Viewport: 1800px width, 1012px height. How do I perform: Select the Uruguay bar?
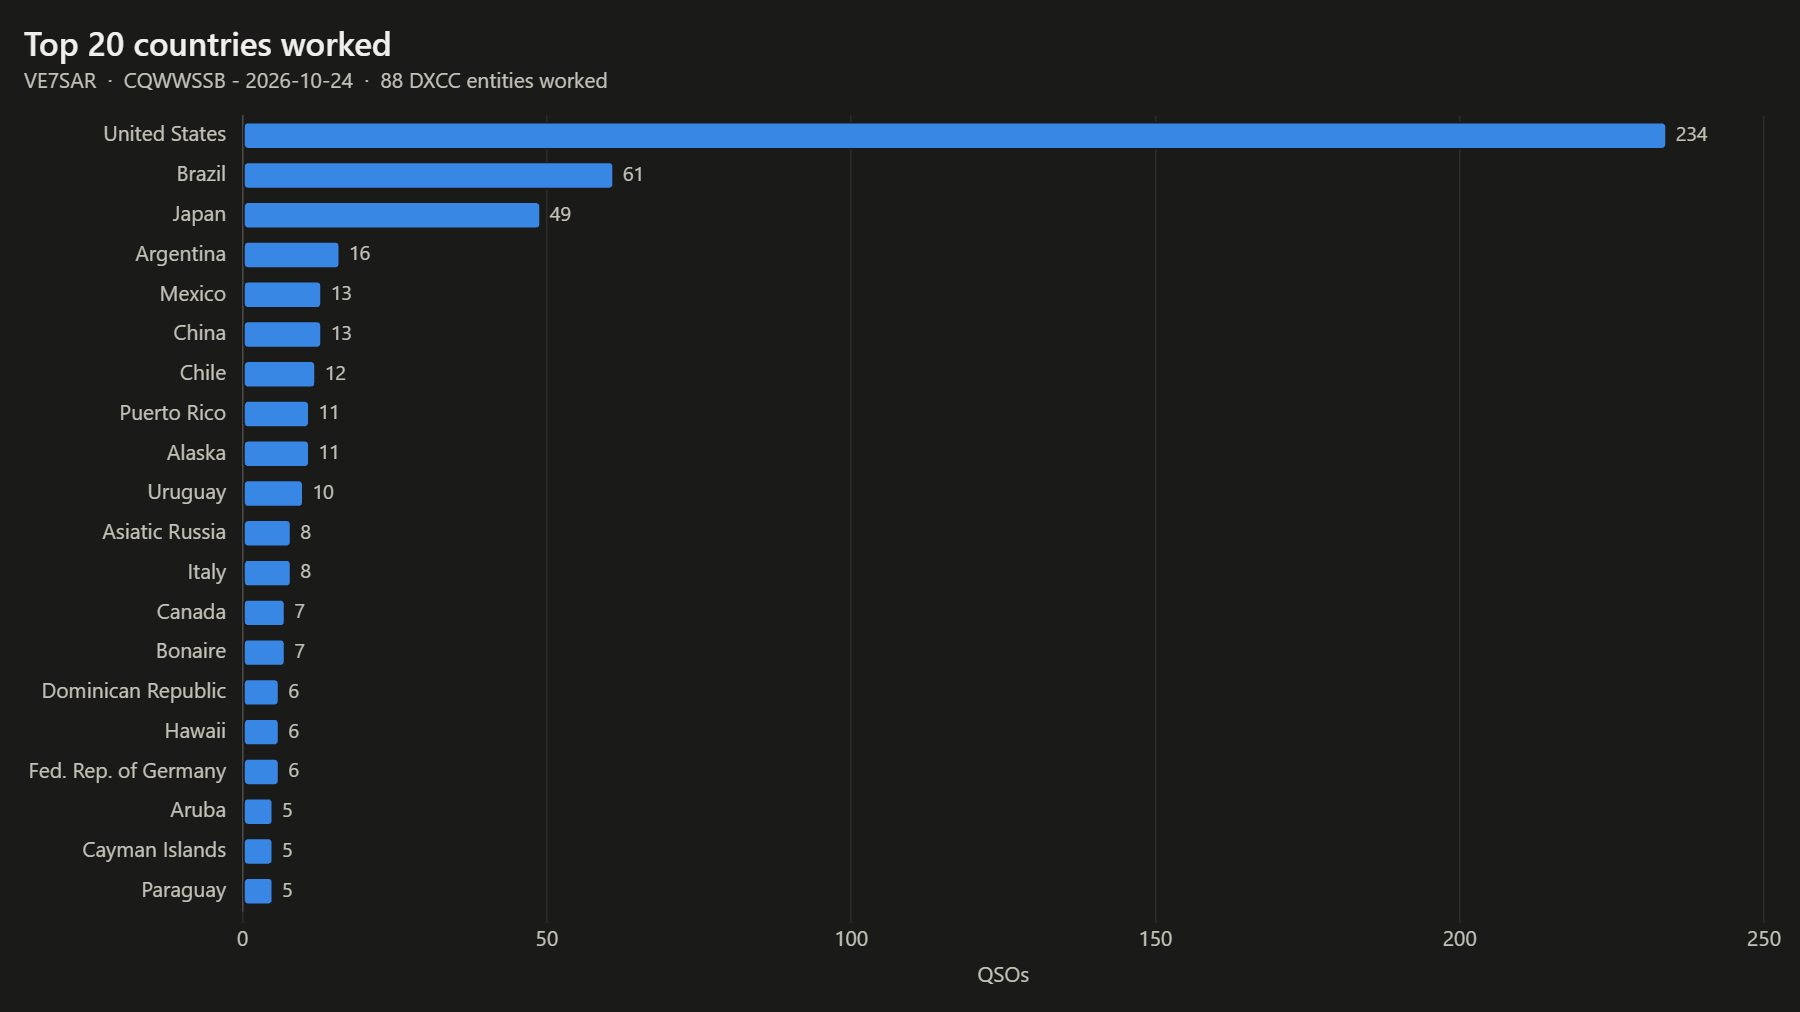click(273, 493)
